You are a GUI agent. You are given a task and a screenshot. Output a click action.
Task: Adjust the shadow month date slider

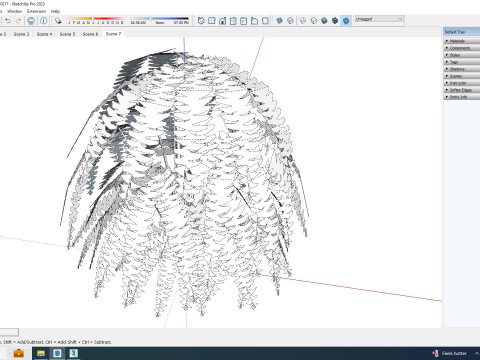coord(96,19)
